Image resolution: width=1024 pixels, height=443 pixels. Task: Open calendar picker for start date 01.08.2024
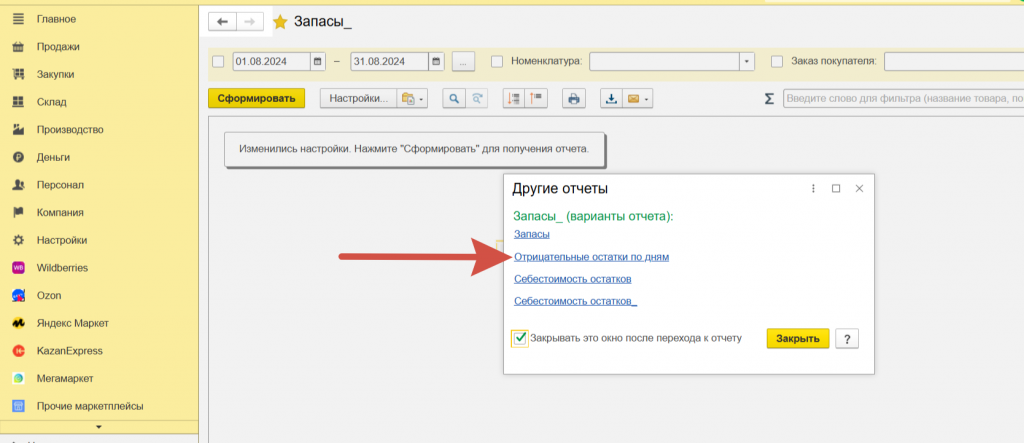[x=318, y=62]
